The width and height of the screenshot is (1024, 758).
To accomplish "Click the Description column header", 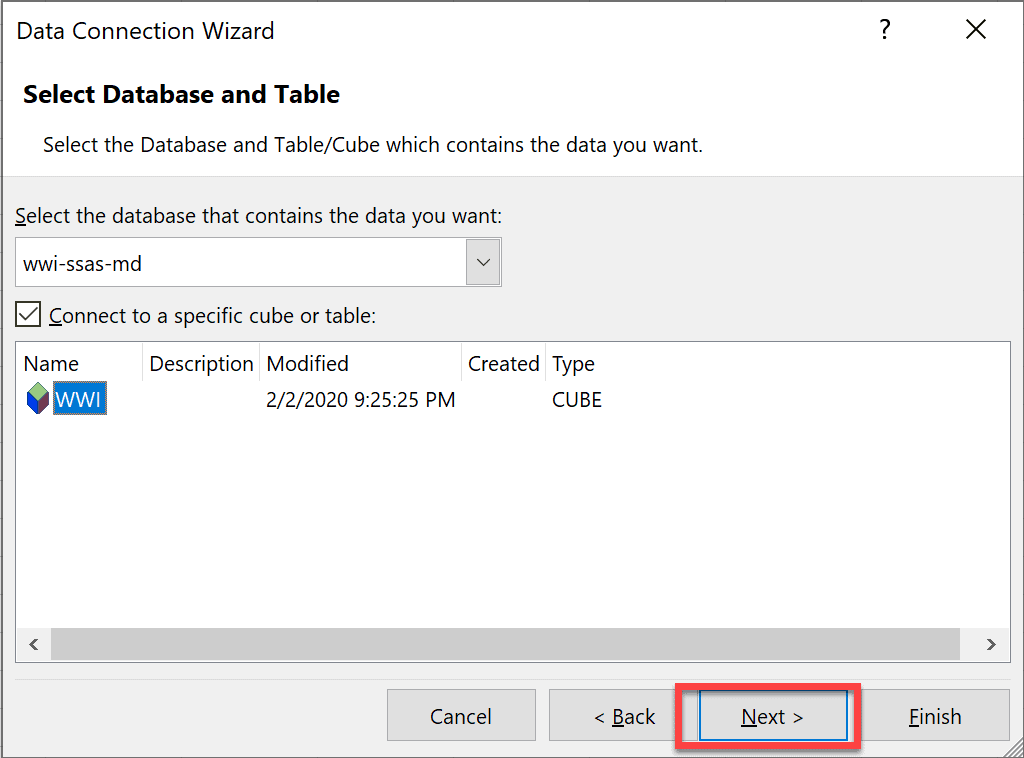I will 201,364.
